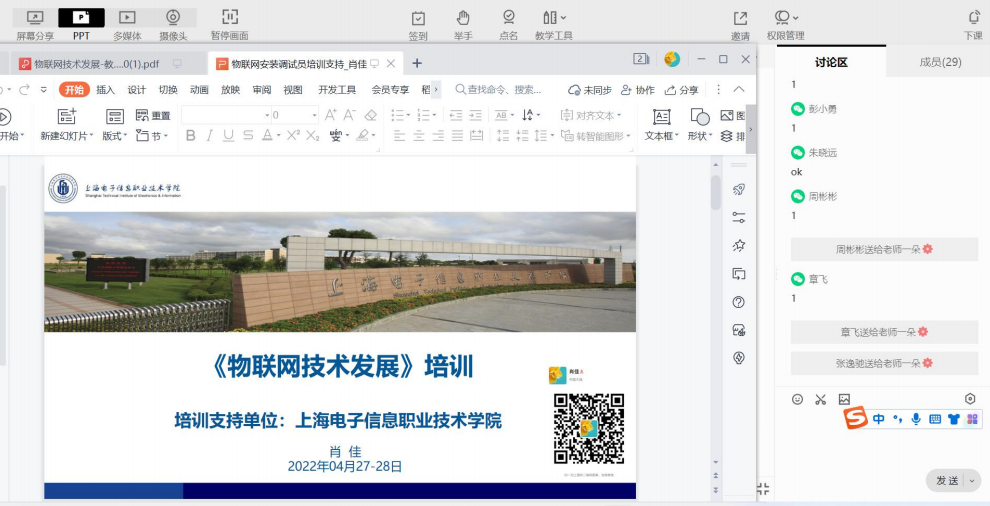Switch to the 成员(29) tab

(939, 62)
